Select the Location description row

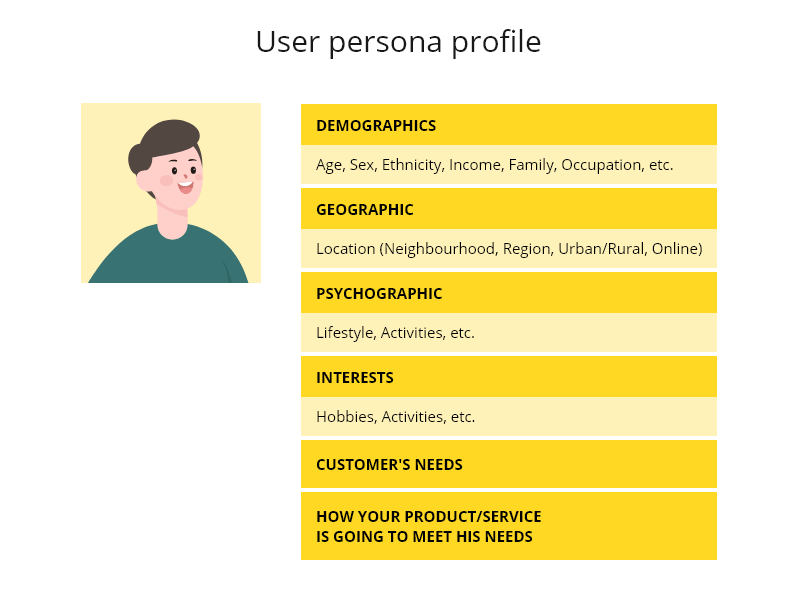(x=508, y=249)
